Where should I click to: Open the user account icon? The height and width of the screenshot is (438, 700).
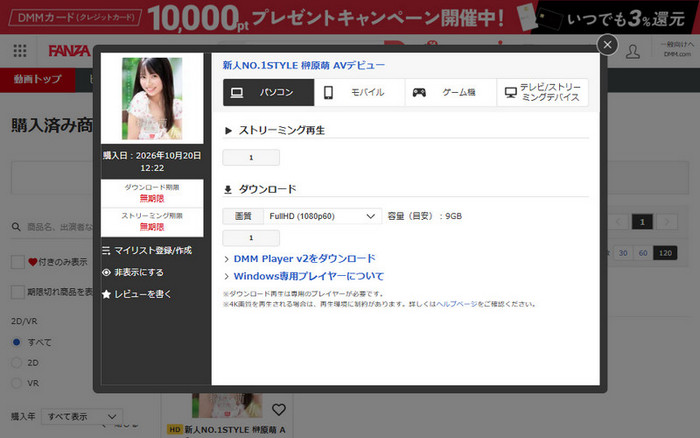633,51
